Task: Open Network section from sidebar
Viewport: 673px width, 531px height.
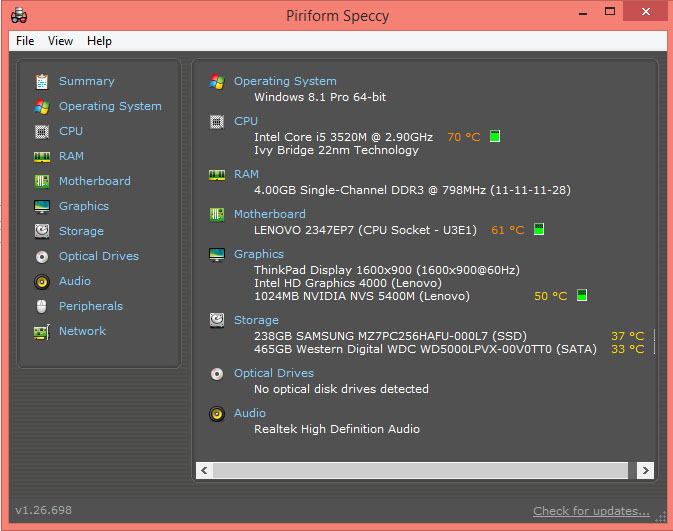Action: coord(82,331)
